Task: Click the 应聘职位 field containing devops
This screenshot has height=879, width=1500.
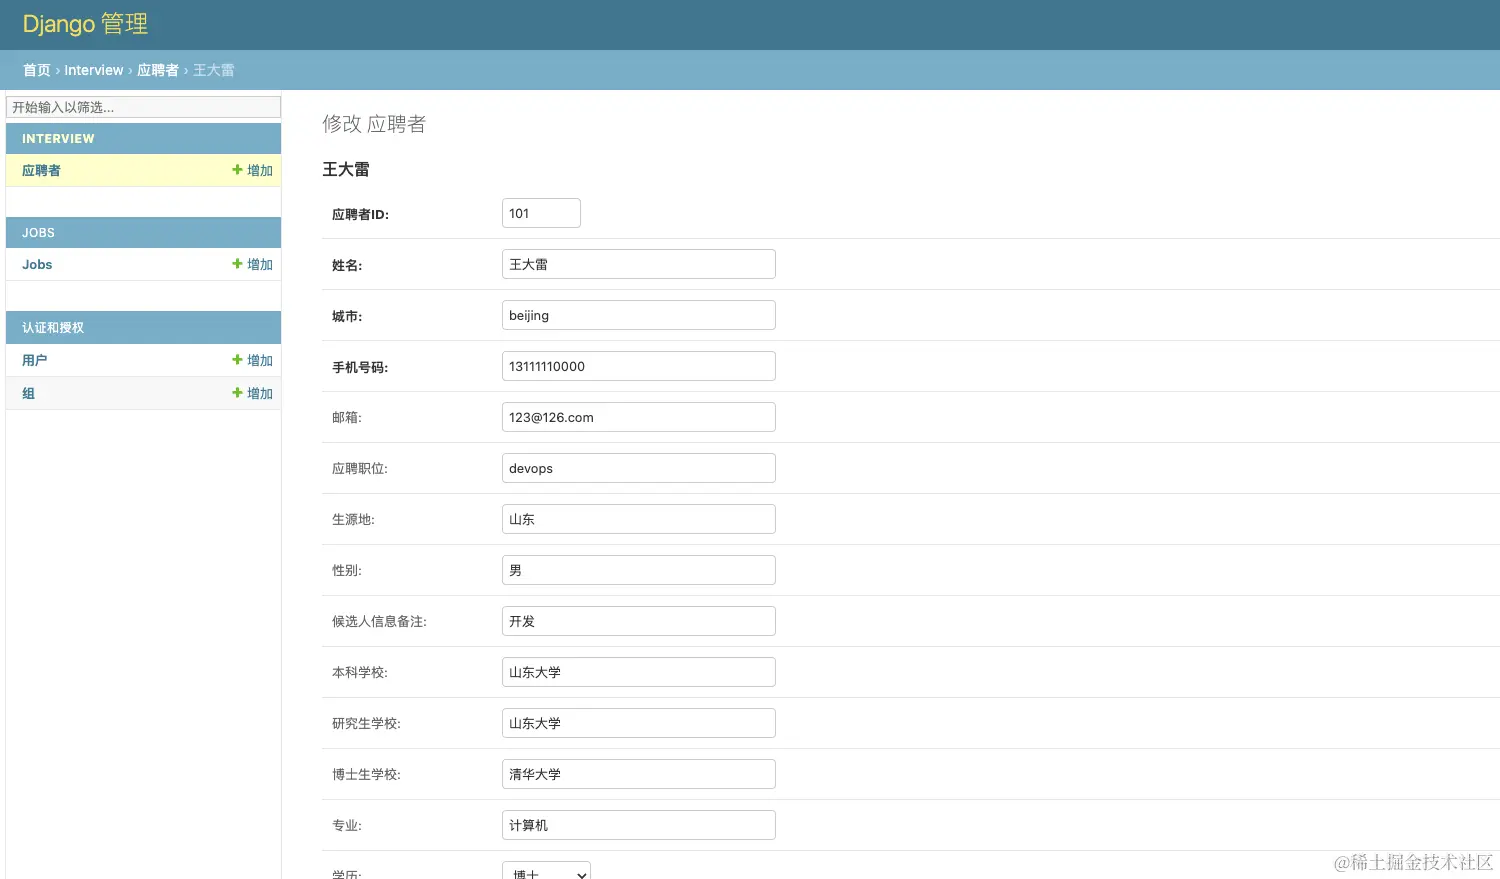Action: [639, 468]
